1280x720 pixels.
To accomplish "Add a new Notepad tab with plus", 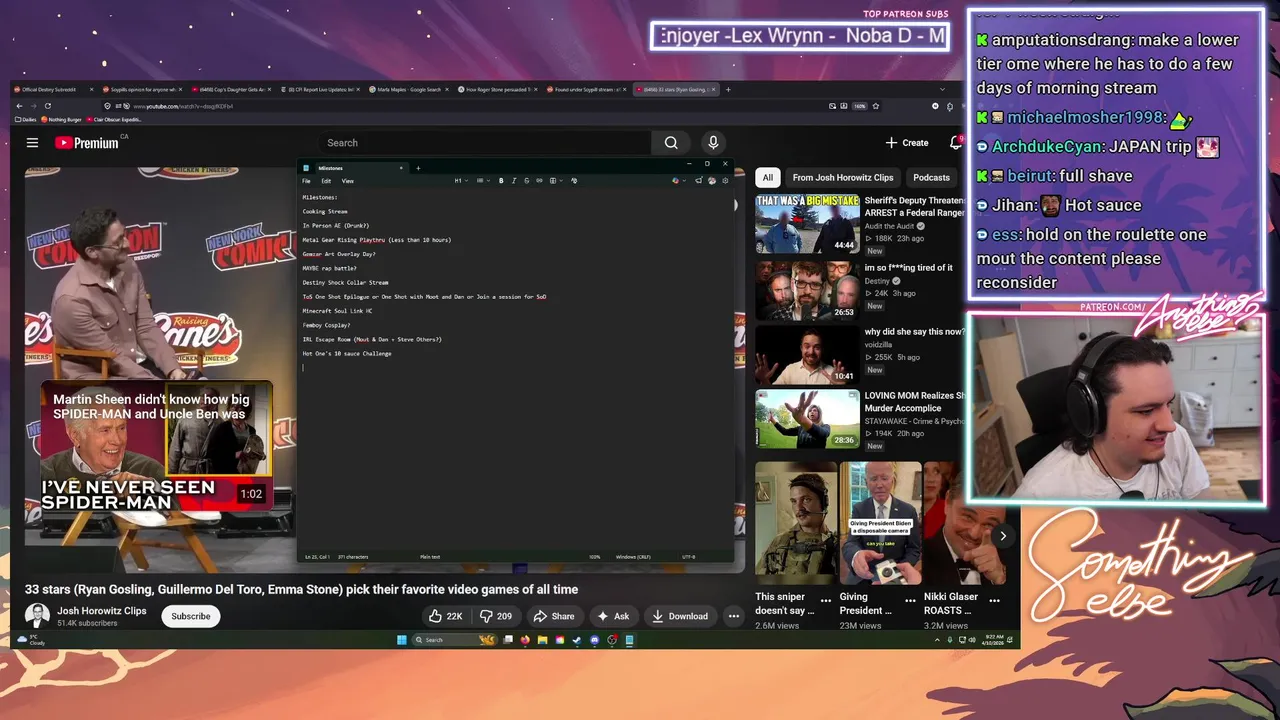I will point(418,168).
